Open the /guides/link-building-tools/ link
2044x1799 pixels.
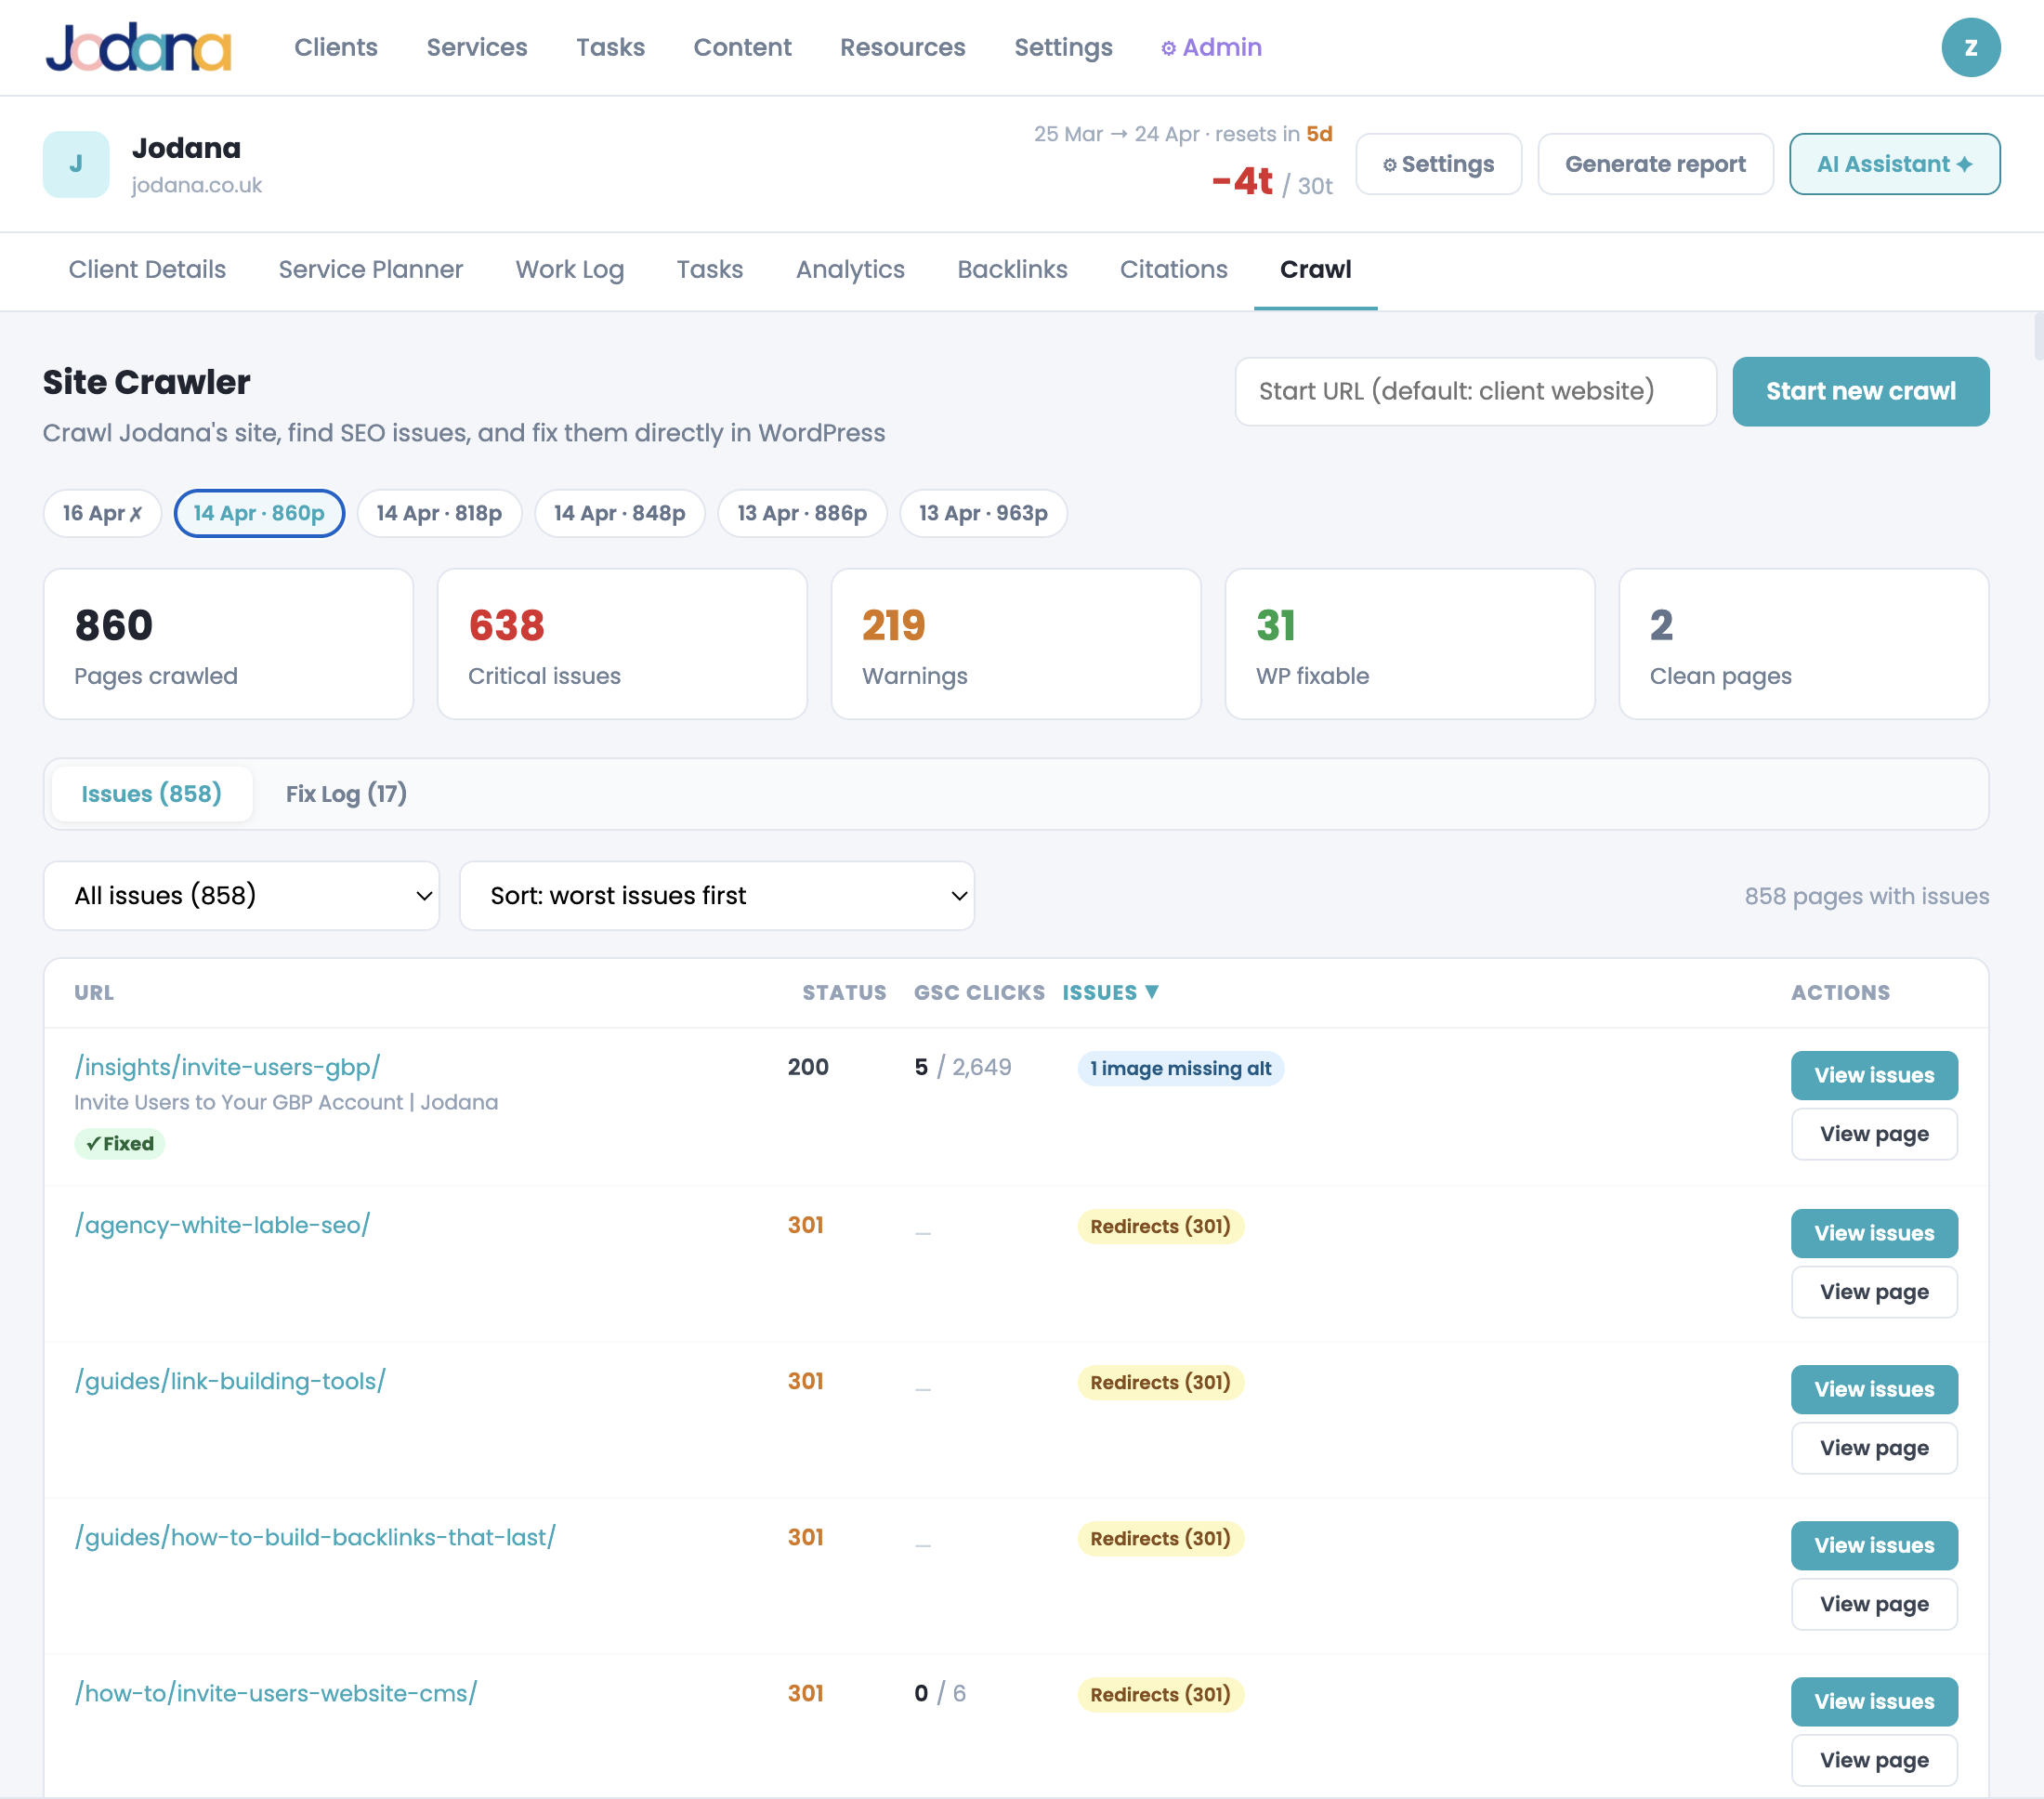(x=230, y=1381)
